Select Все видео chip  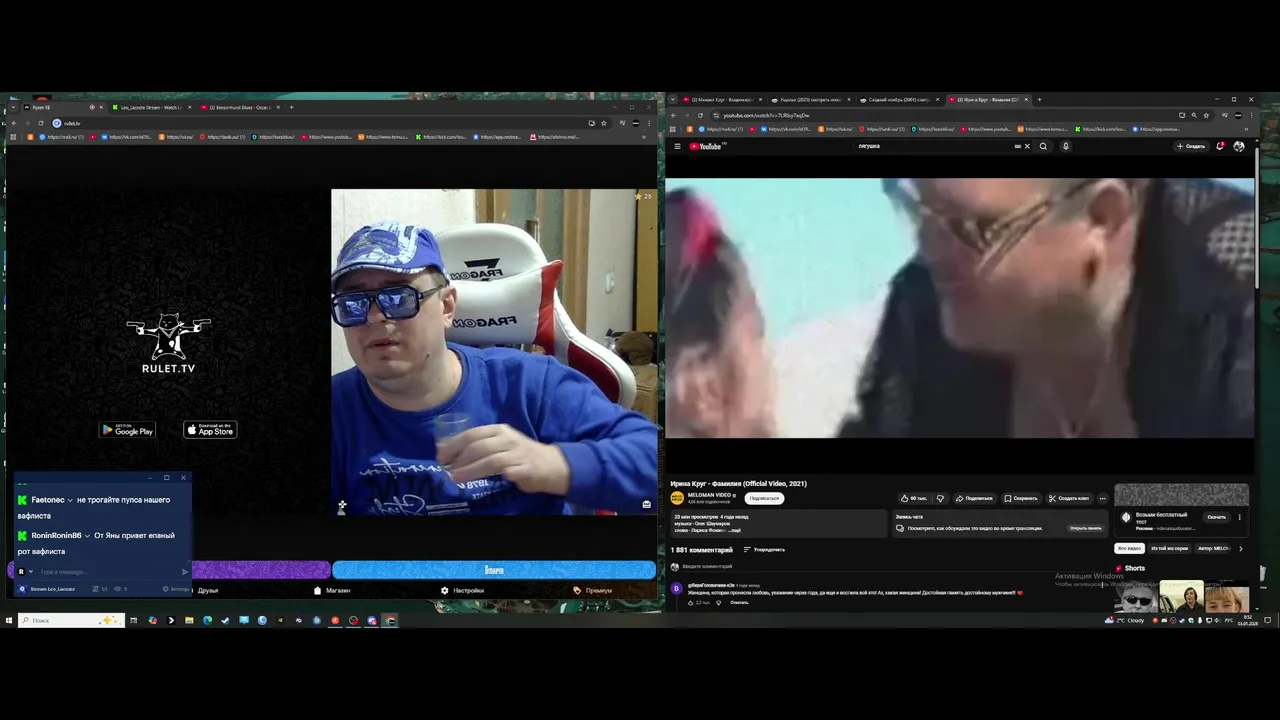(1129, 548)
